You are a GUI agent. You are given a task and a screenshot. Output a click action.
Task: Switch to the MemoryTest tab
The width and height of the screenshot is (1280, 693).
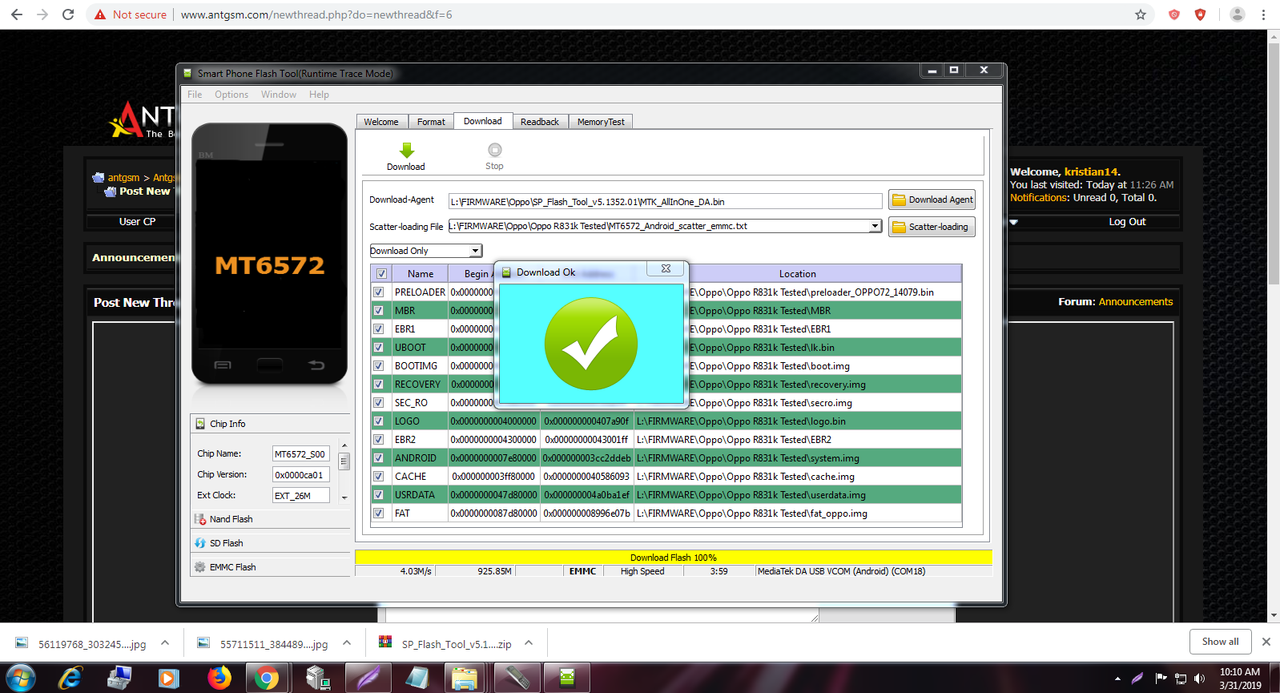pyautogui.click(x=601, y=122)
